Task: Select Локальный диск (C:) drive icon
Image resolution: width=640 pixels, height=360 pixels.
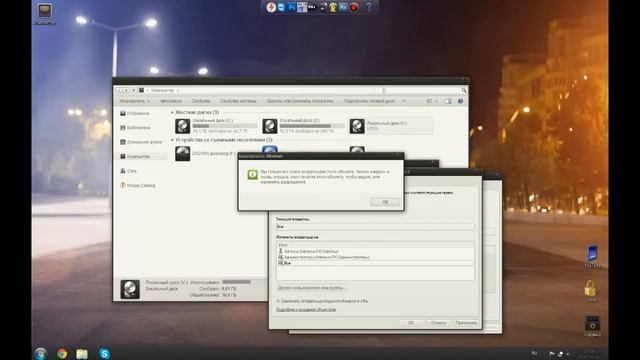Action: 182,126
